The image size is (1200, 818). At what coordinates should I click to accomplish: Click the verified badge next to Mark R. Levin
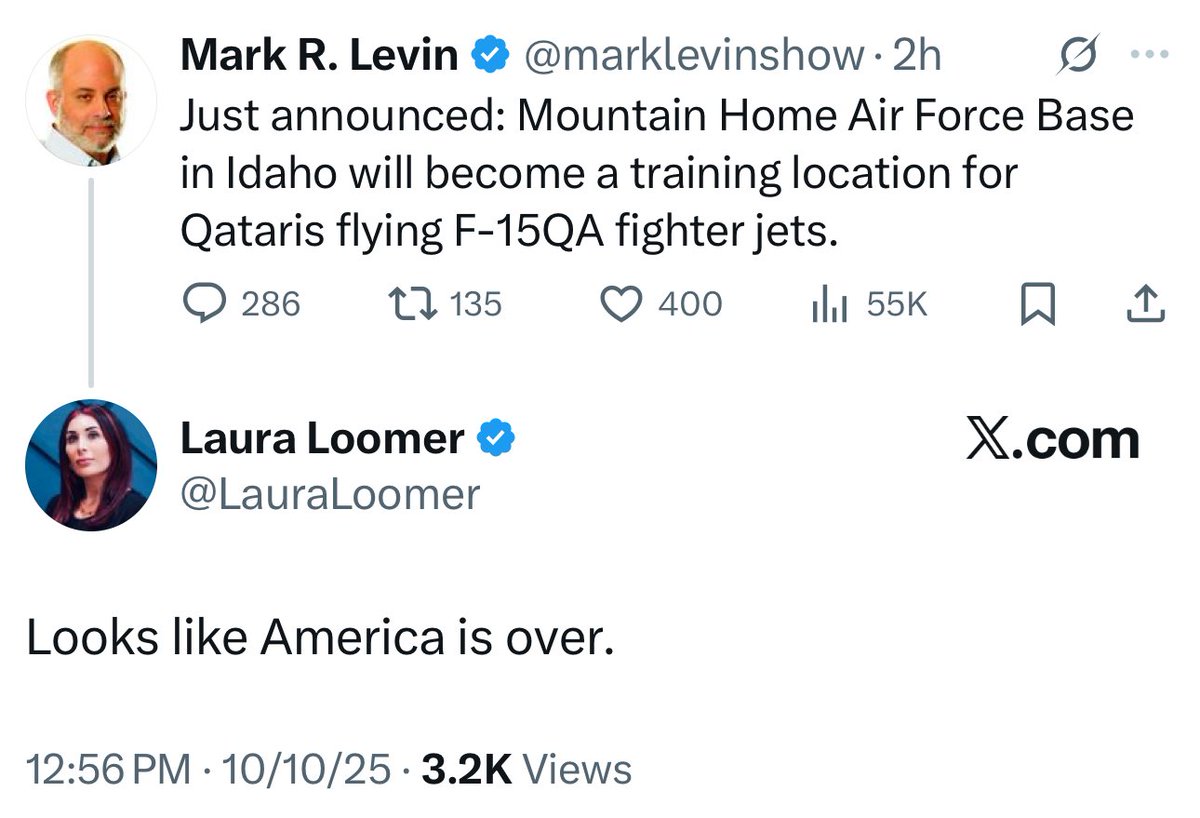[489, 57]
